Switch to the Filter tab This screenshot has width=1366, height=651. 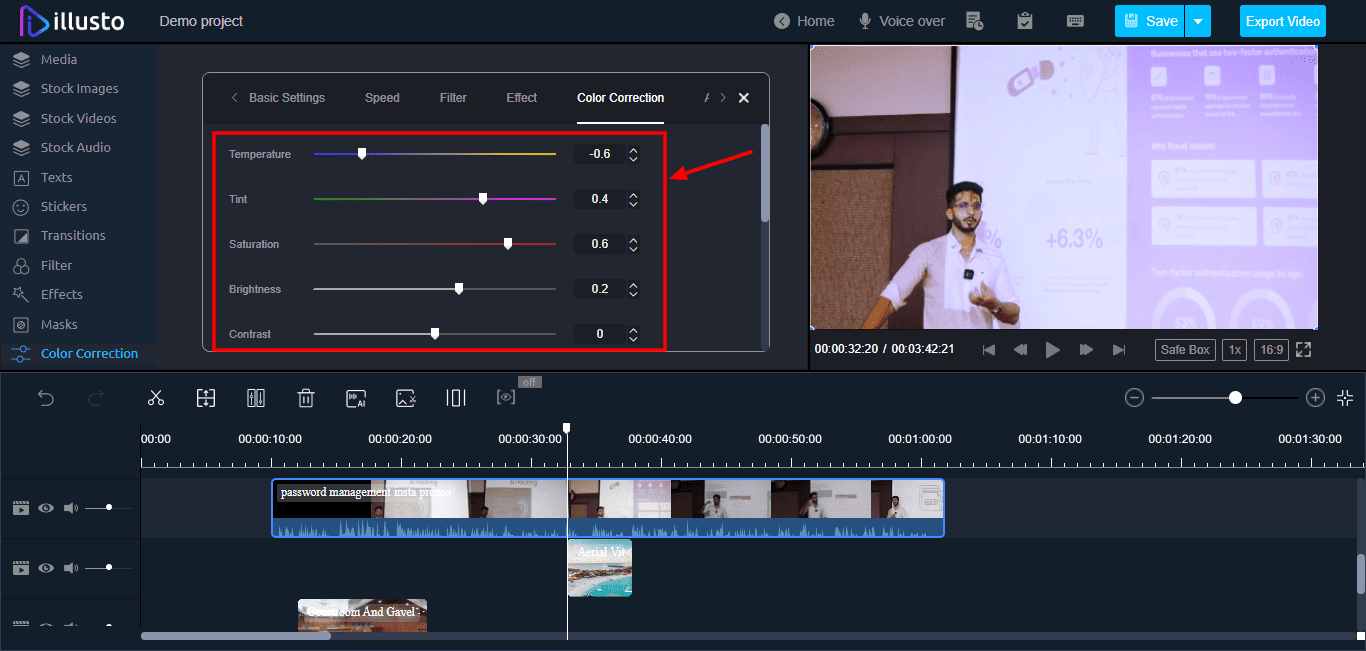[453, 98]
